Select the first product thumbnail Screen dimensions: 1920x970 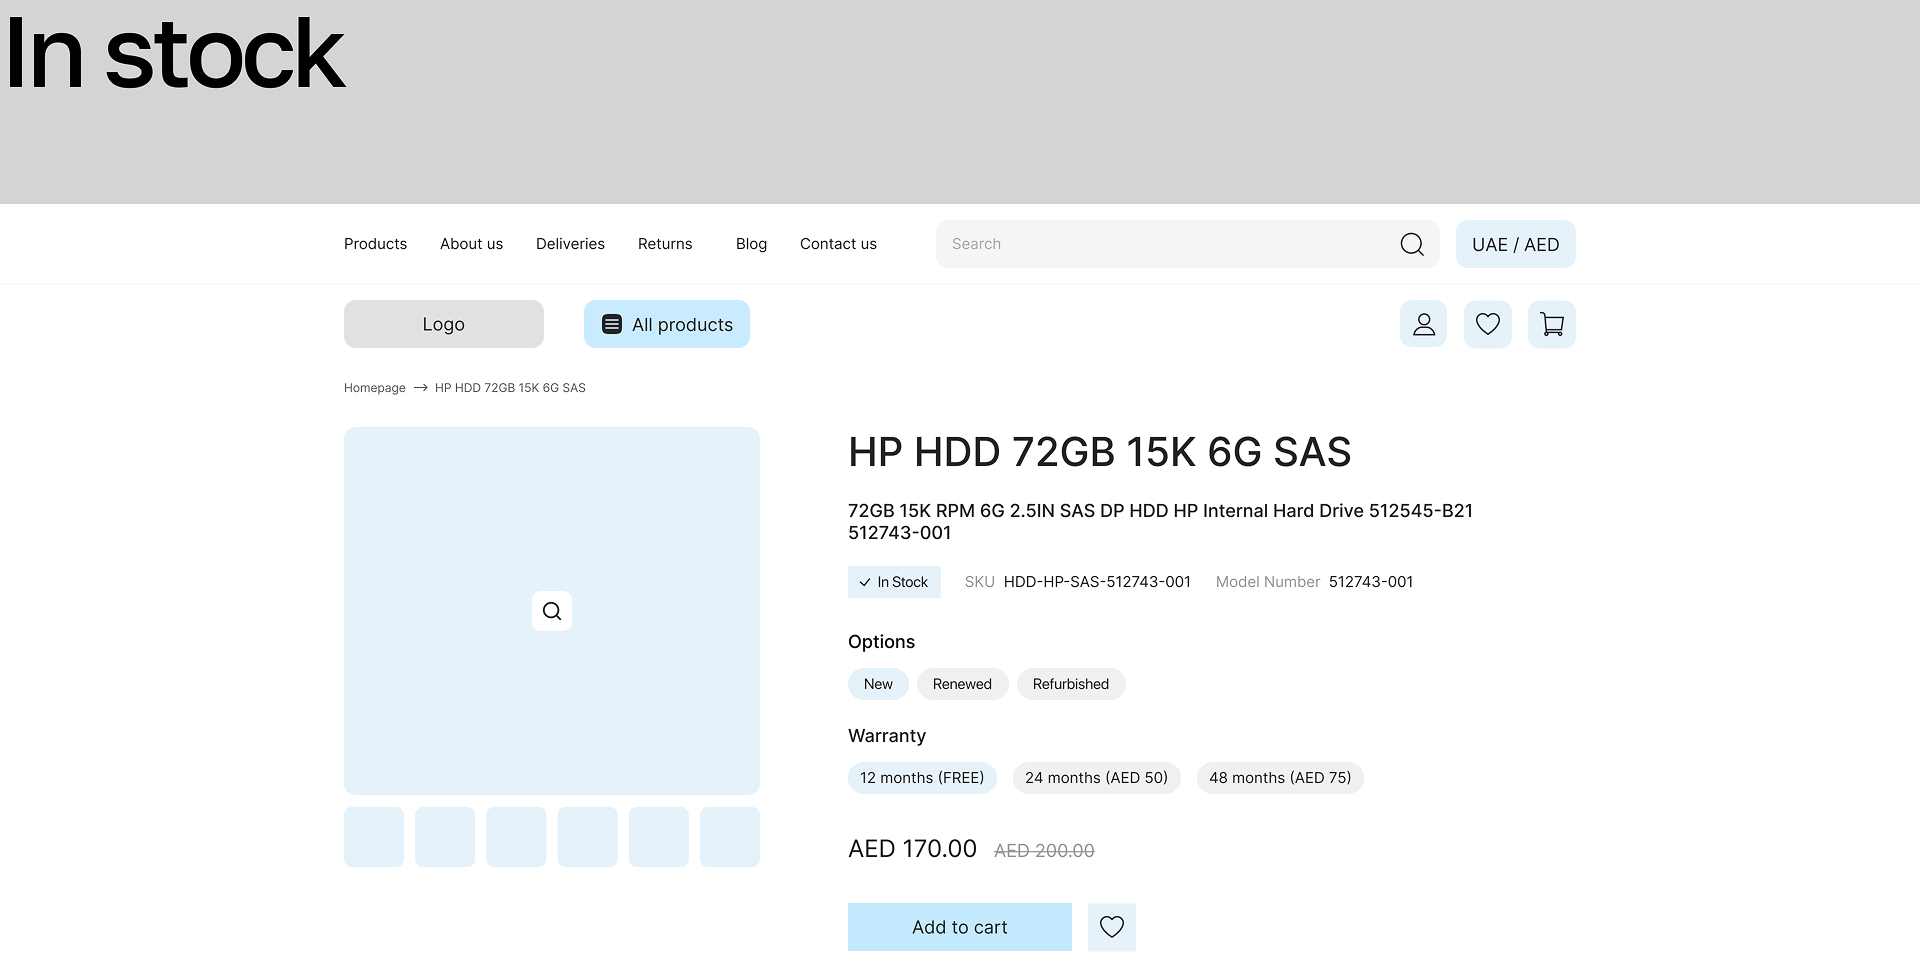pos(373,836)
